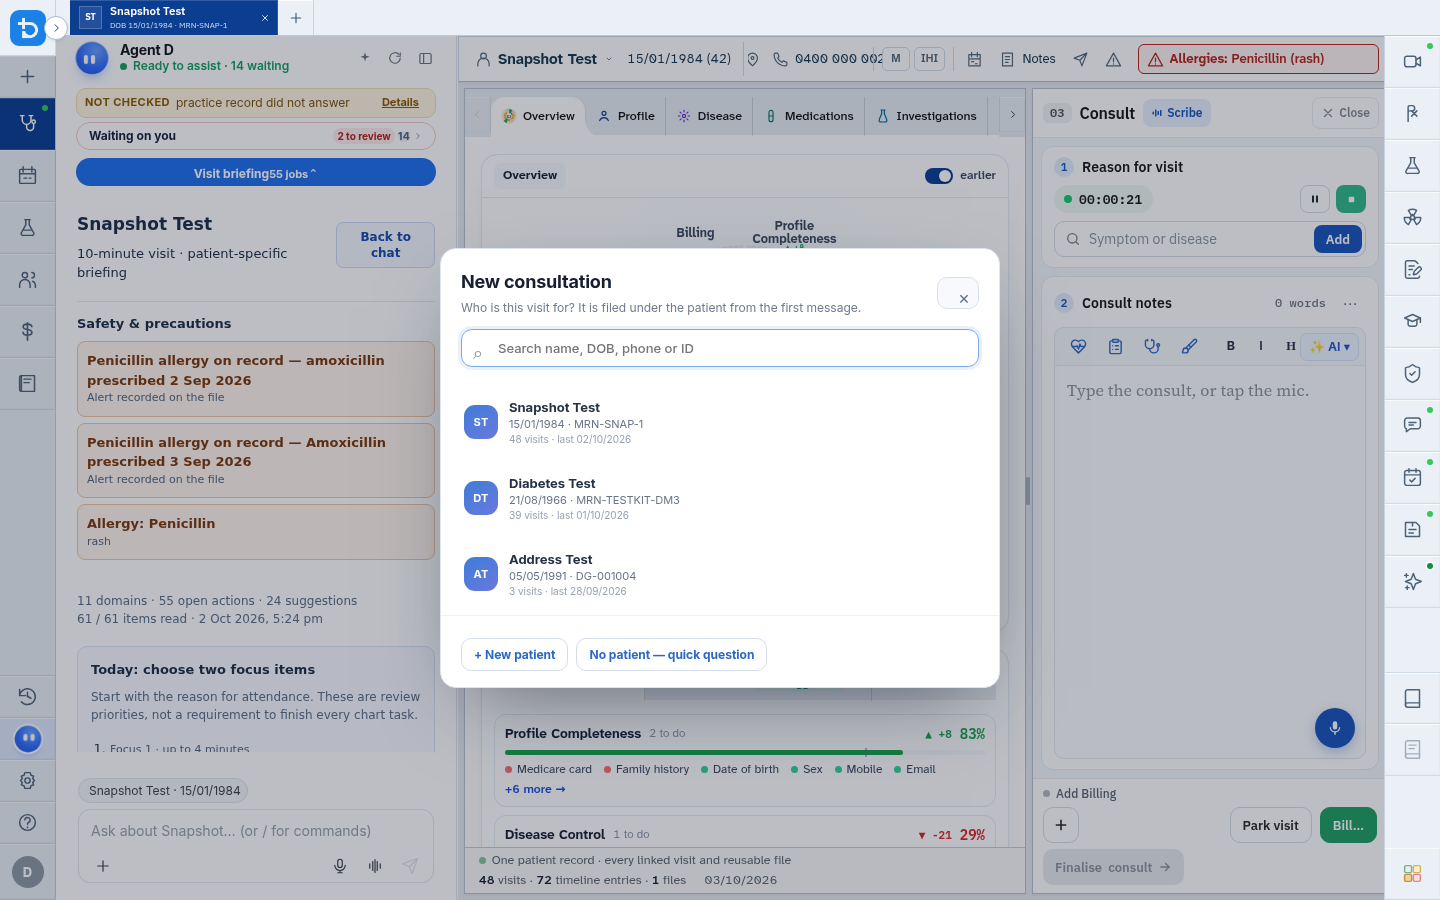This screenshot has height=900, width=1440.
Task: Switch to the Medications tab
Action: click(x=810, y=116)
